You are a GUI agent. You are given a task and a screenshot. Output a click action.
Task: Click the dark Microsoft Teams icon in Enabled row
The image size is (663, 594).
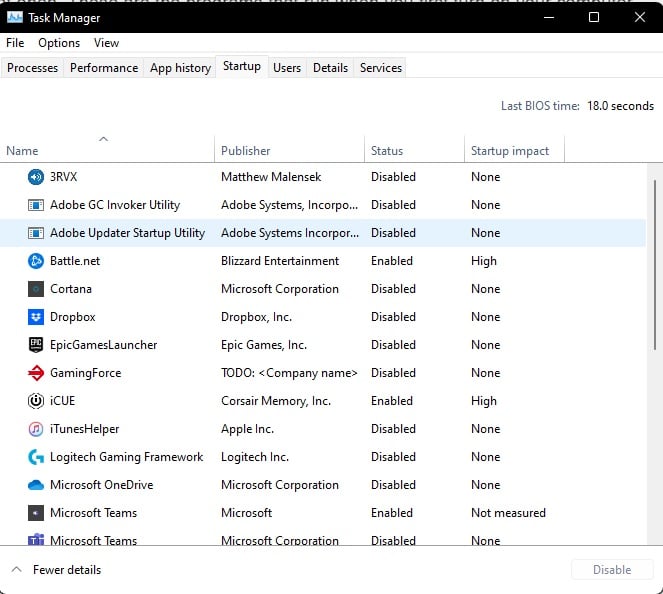coord(36,513)
